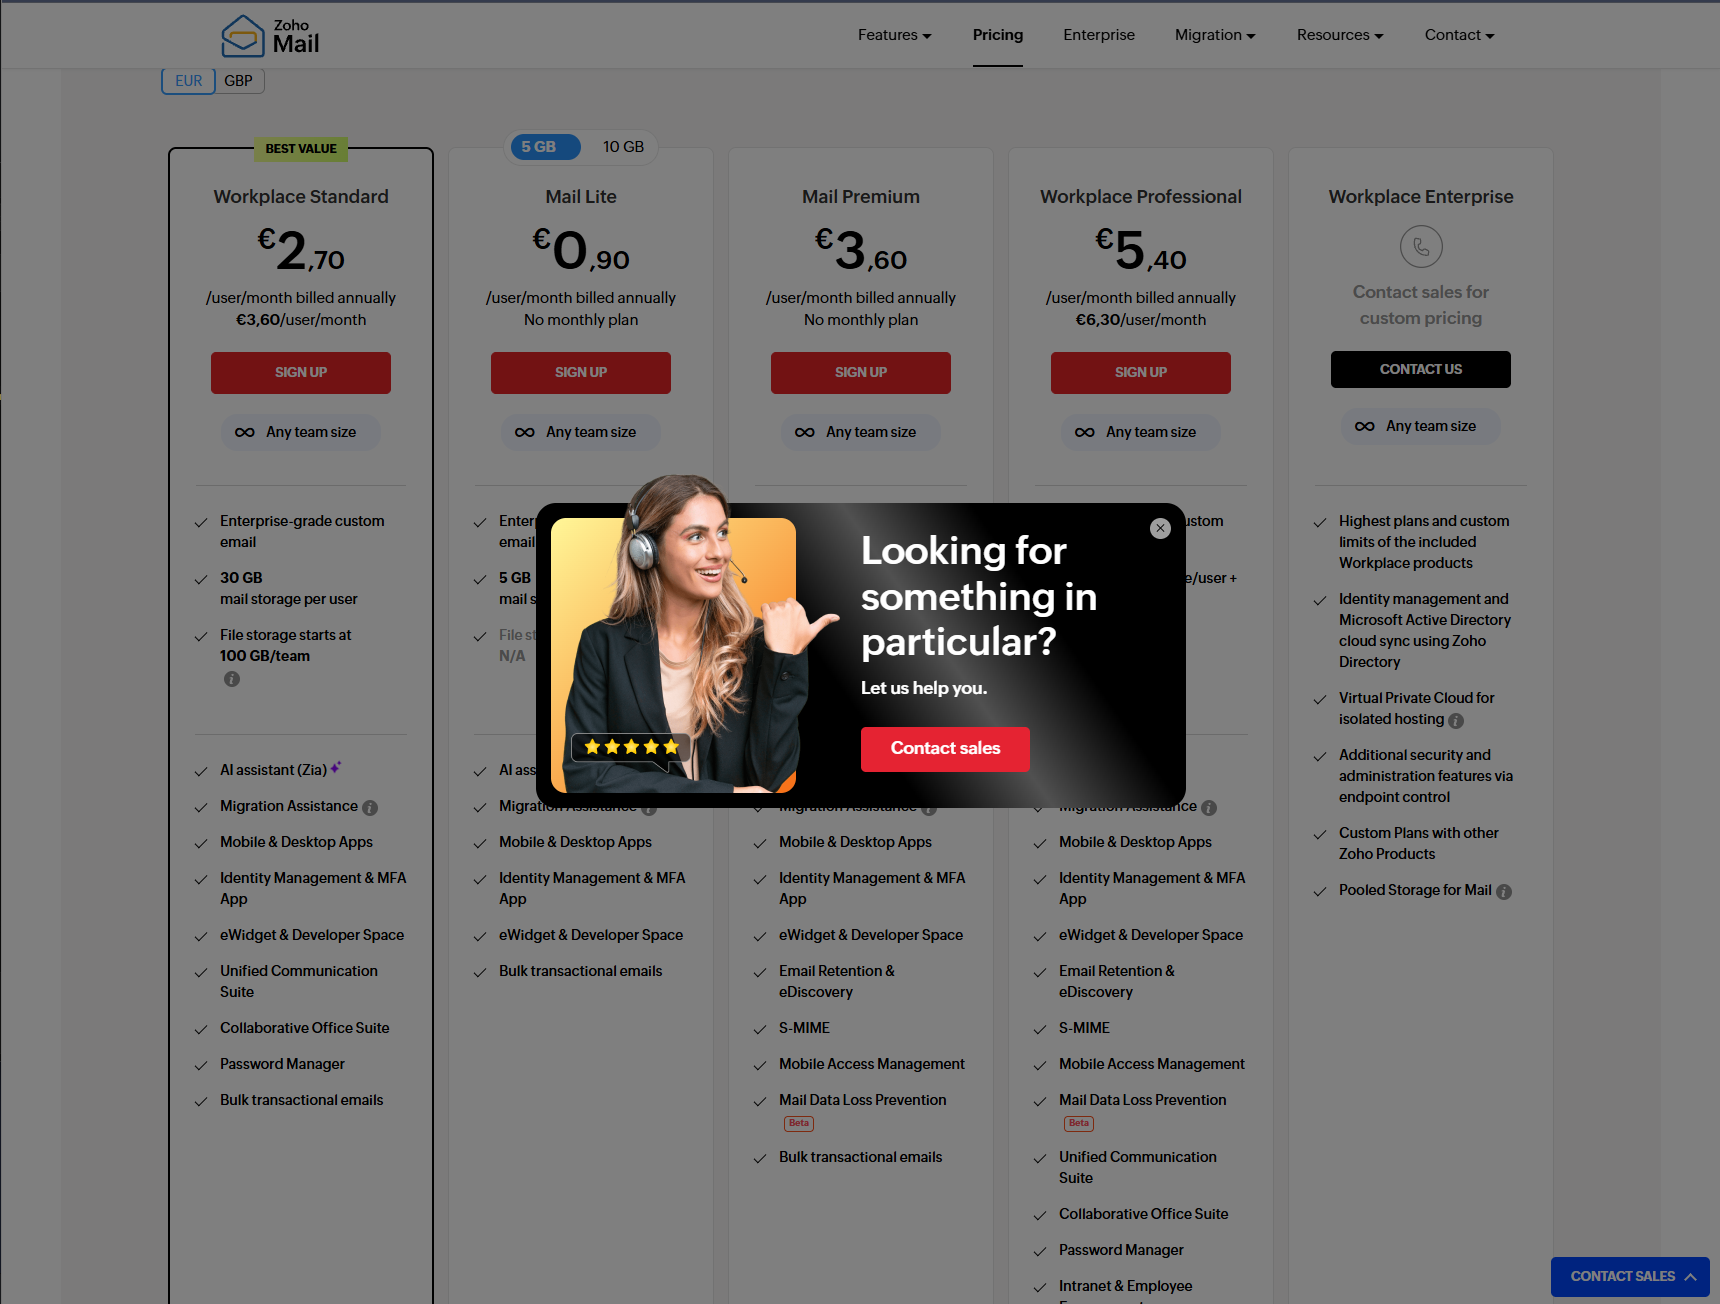Sign up for Mail Premium plan
1720x1304 pixels.
pyautogui.click(x=861, y=372)
